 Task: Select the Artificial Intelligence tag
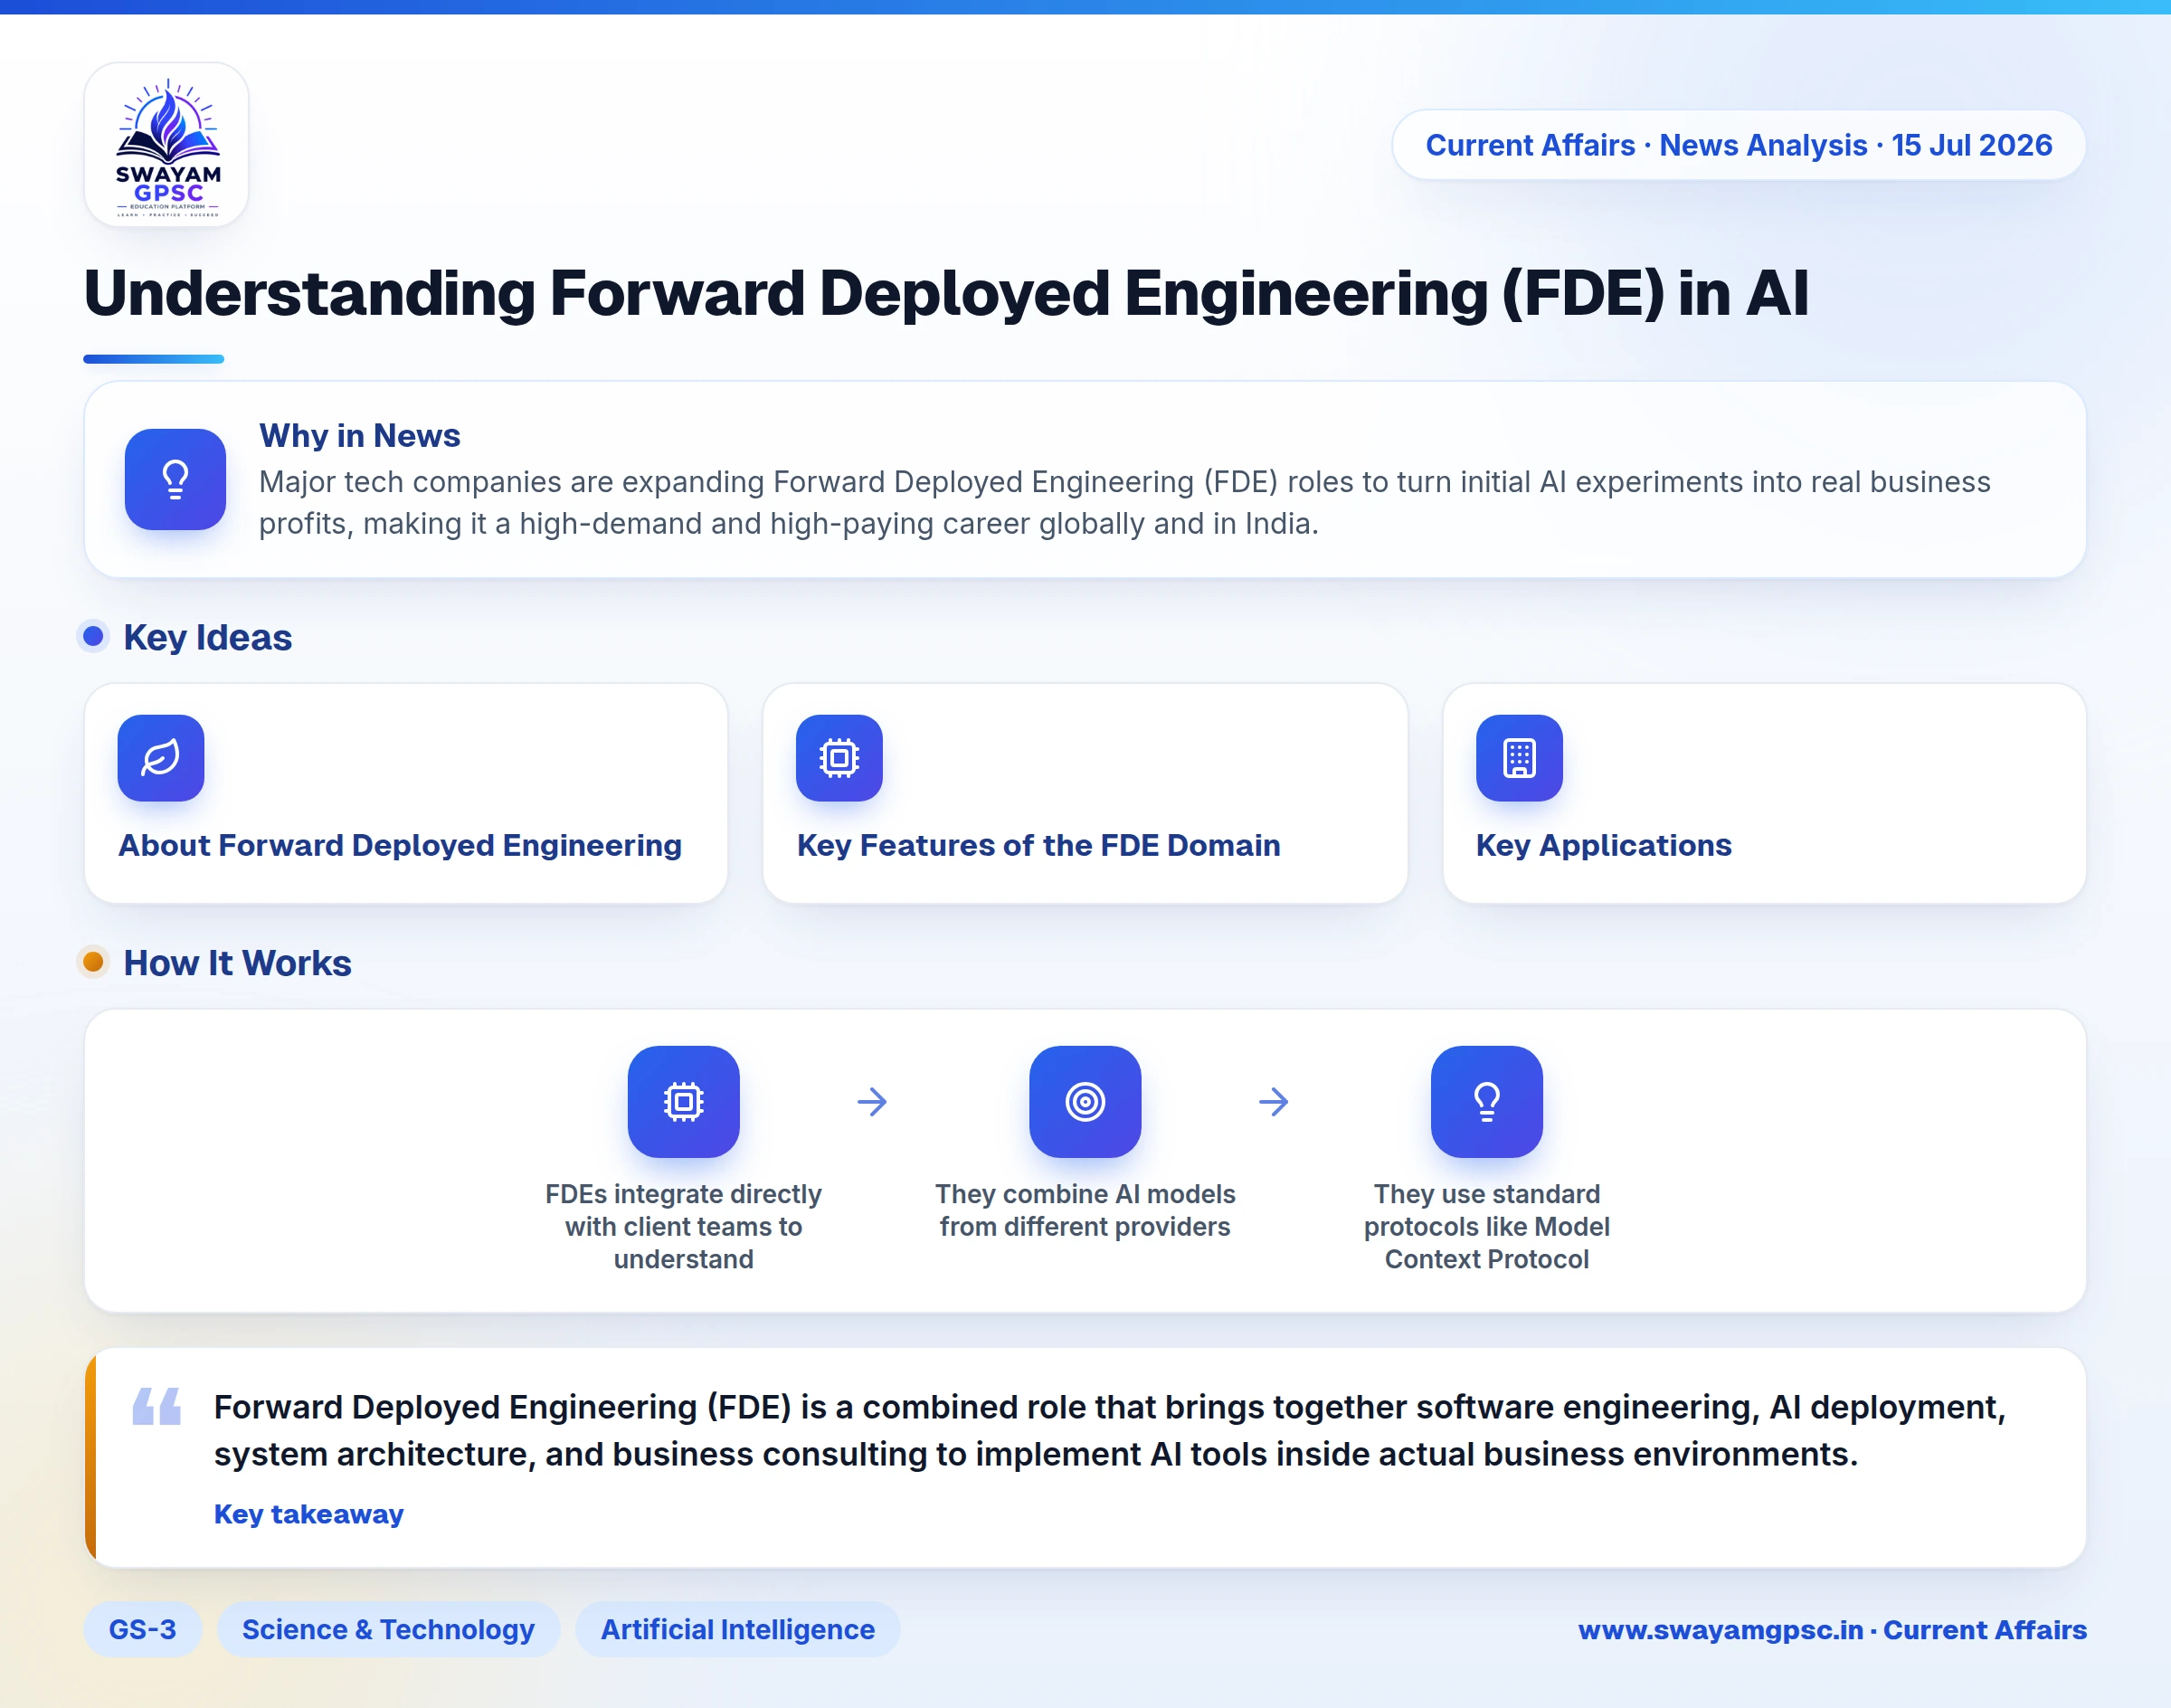tap(738, 1629)
